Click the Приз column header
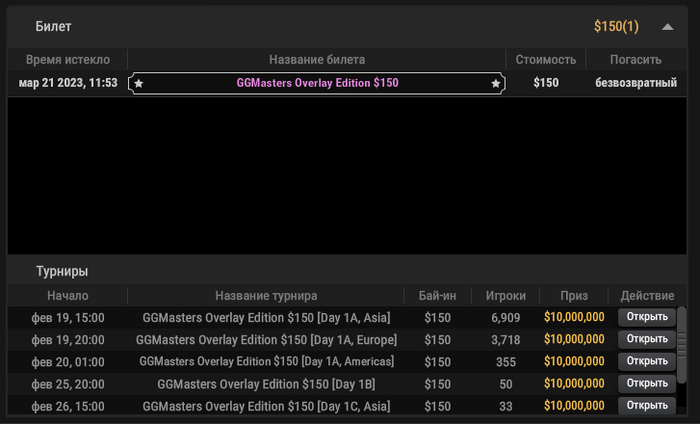700x424 pixels. (574, 295)
